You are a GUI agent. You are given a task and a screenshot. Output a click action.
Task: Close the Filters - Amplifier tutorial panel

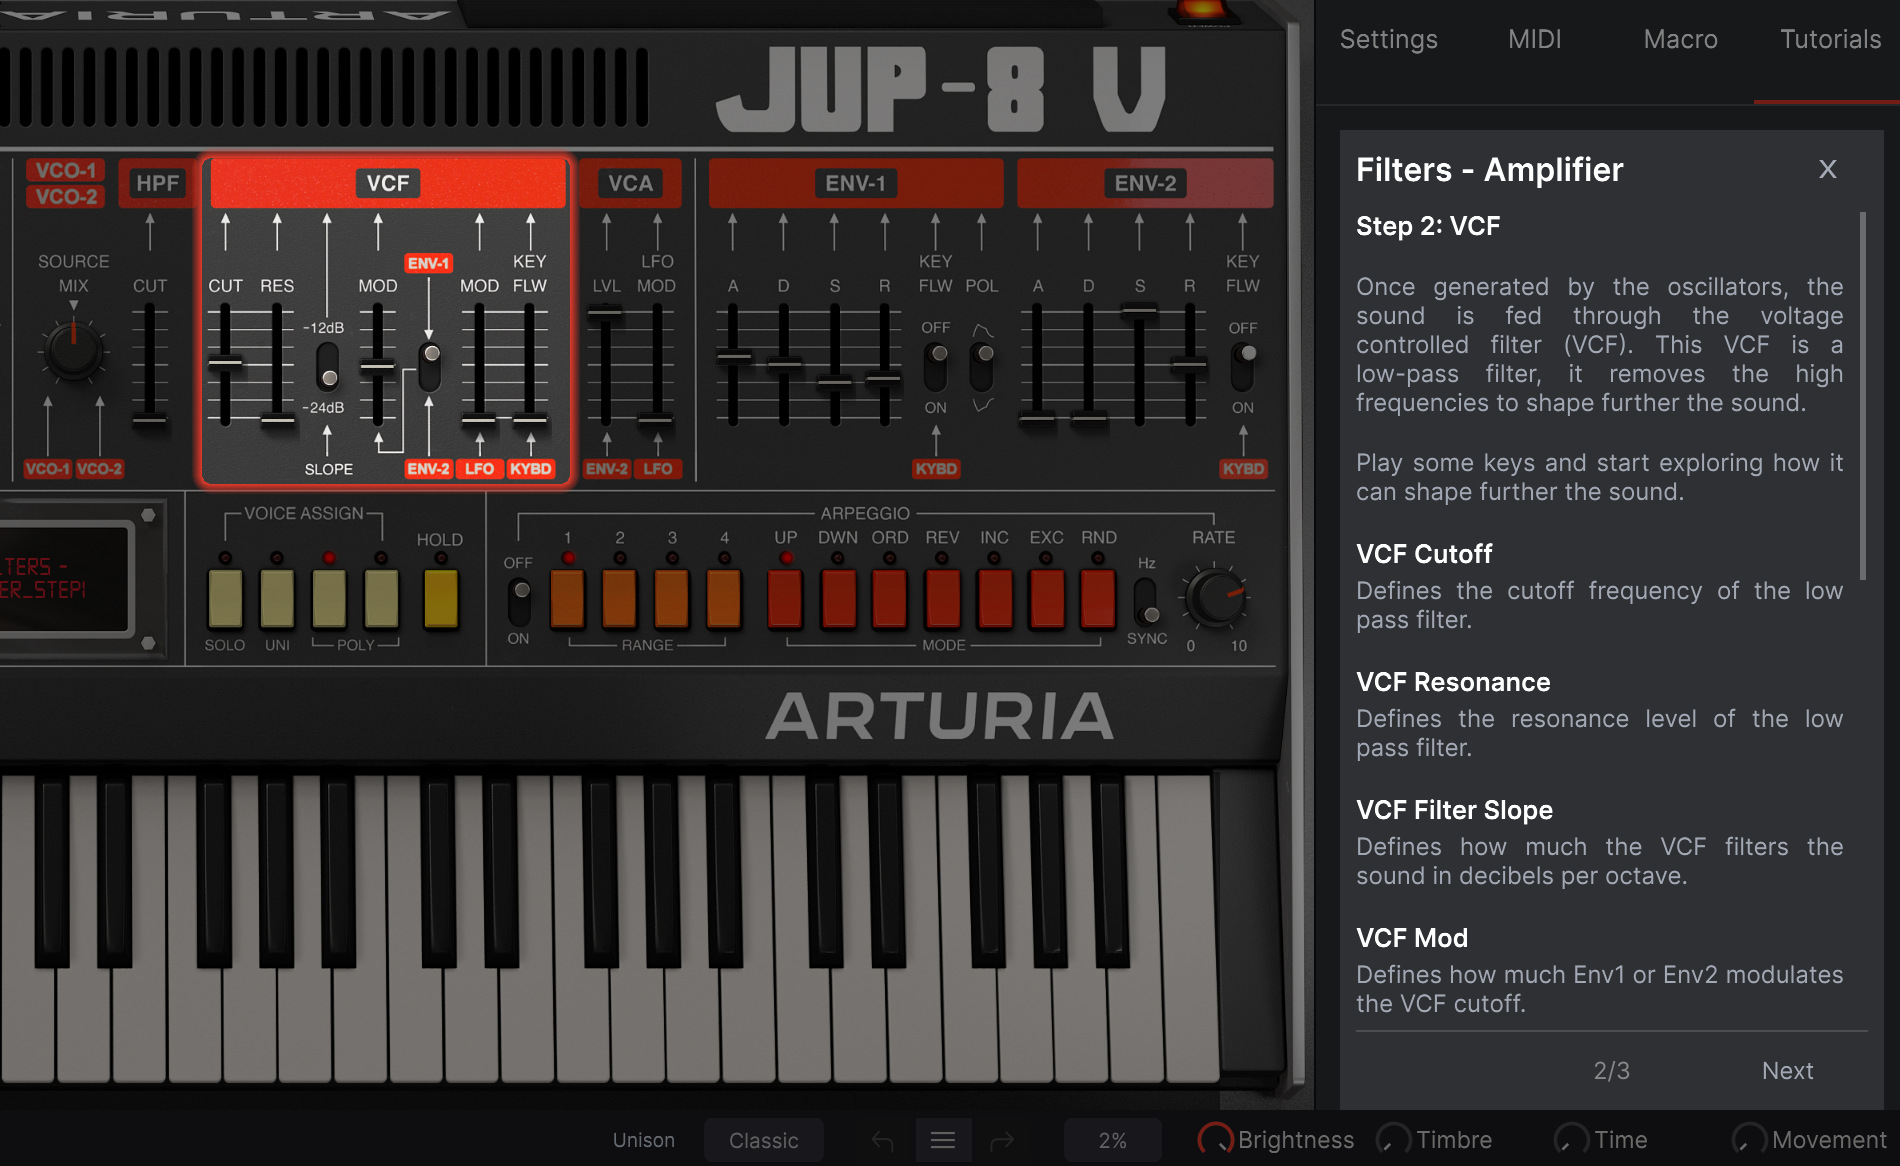coord(1827,169)
